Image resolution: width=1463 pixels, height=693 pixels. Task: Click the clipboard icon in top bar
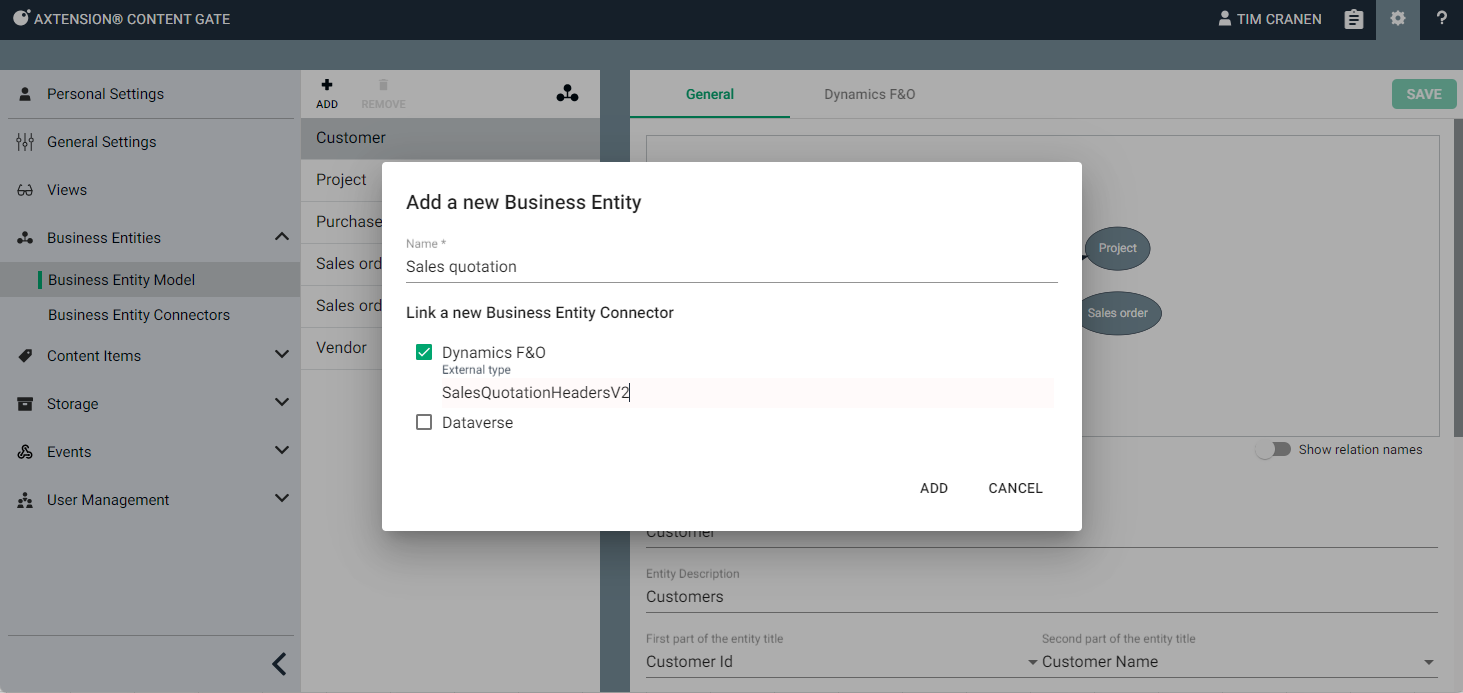pos(1353,19)
